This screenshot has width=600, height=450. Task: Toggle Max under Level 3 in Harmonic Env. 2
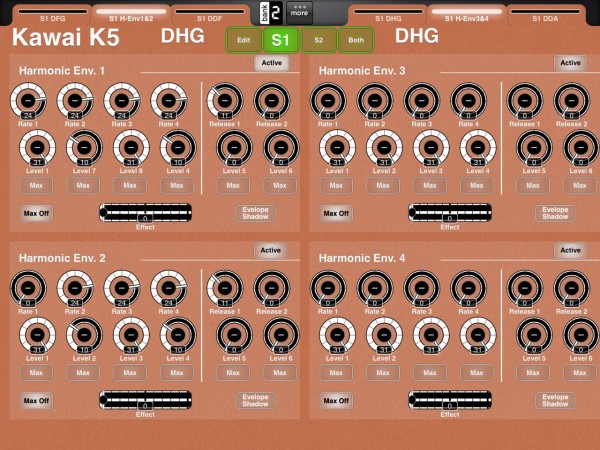point(130,373)
